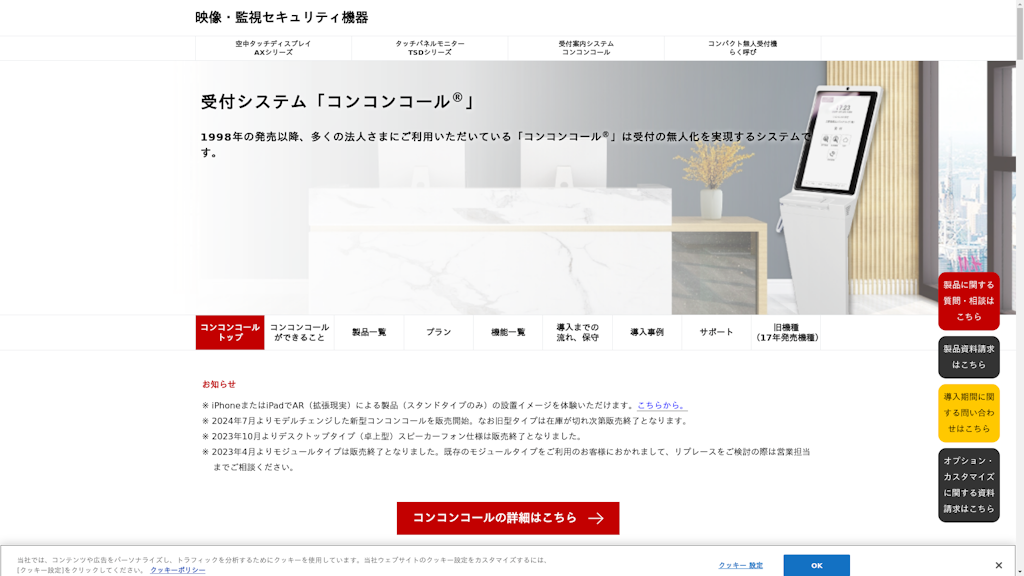Viewport: 1024px width, 576px height.
Task: Open タッチパネルモニター TSDシリーズ menu item
Action: (430, 48)
